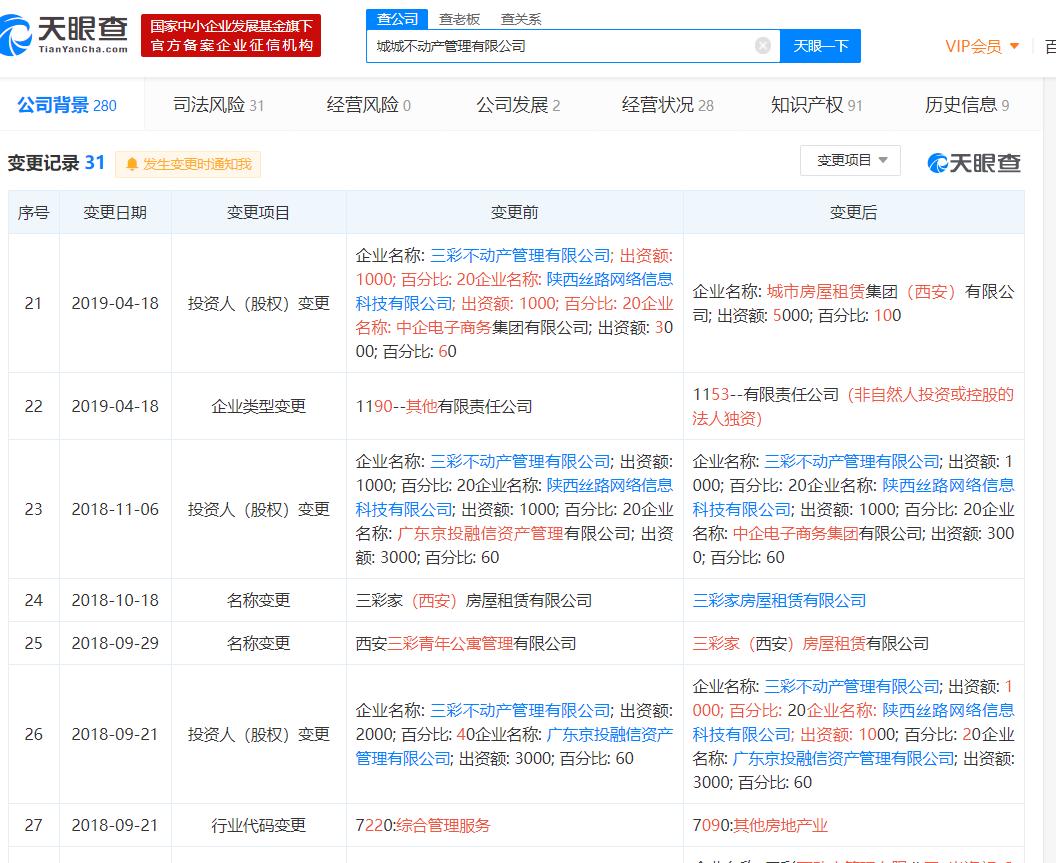
Task: Click 发生变更时通知我 notification button
Action: coord(188,164)
